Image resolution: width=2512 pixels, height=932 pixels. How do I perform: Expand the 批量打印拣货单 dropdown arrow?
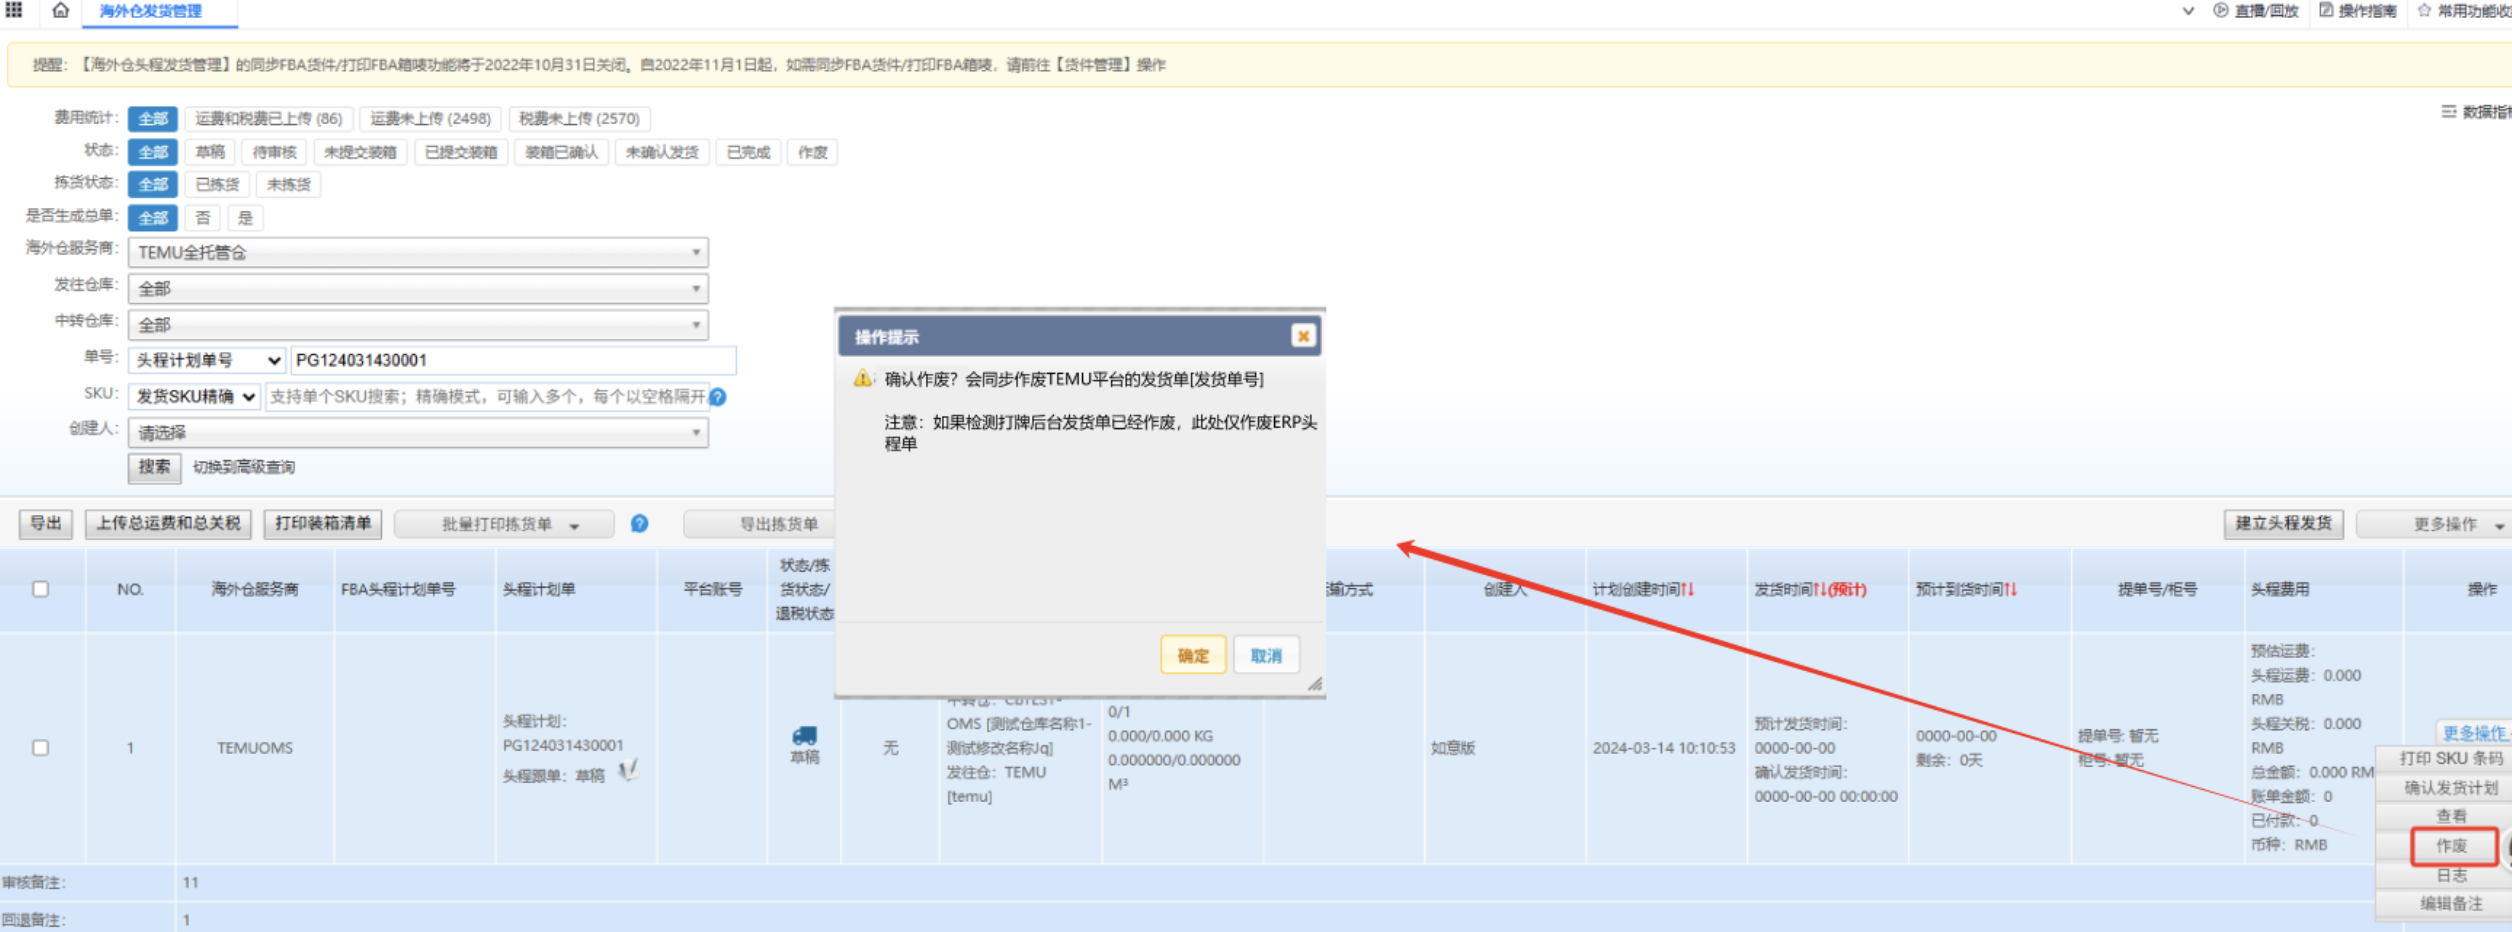pos(573,524)
